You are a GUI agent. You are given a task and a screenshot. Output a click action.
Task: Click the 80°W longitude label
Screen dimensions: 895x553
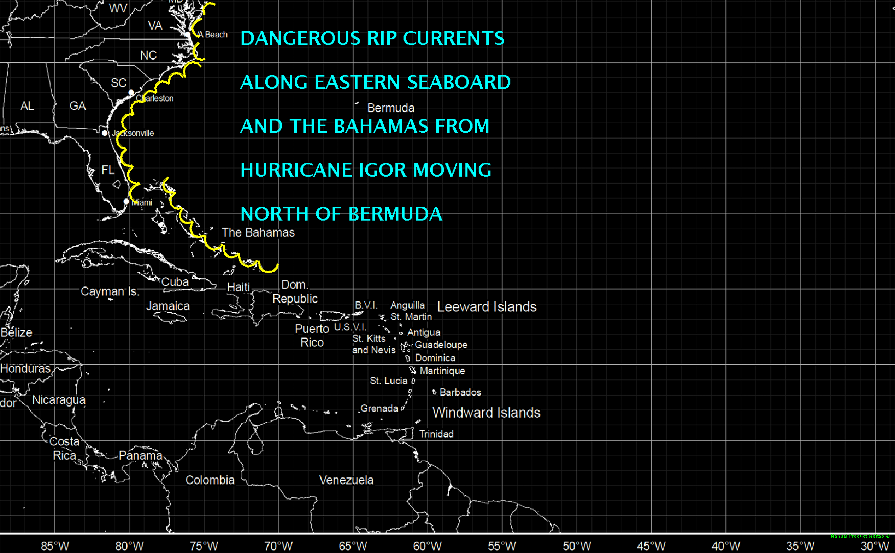pos(130,546)
